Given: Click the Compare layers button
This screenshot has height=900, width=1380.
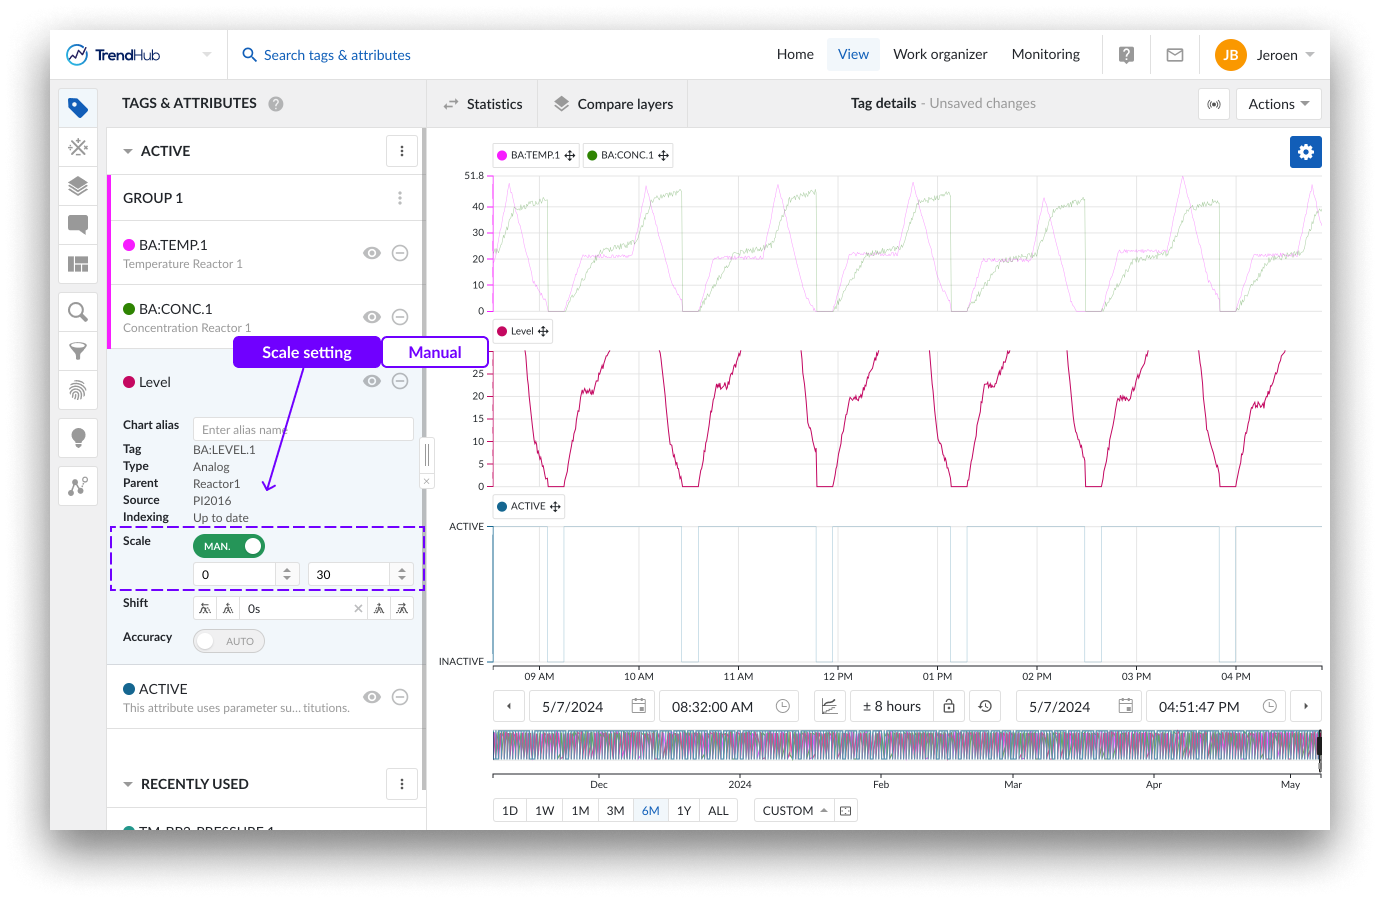Looking at the screenshot, I should pos(613,104).
